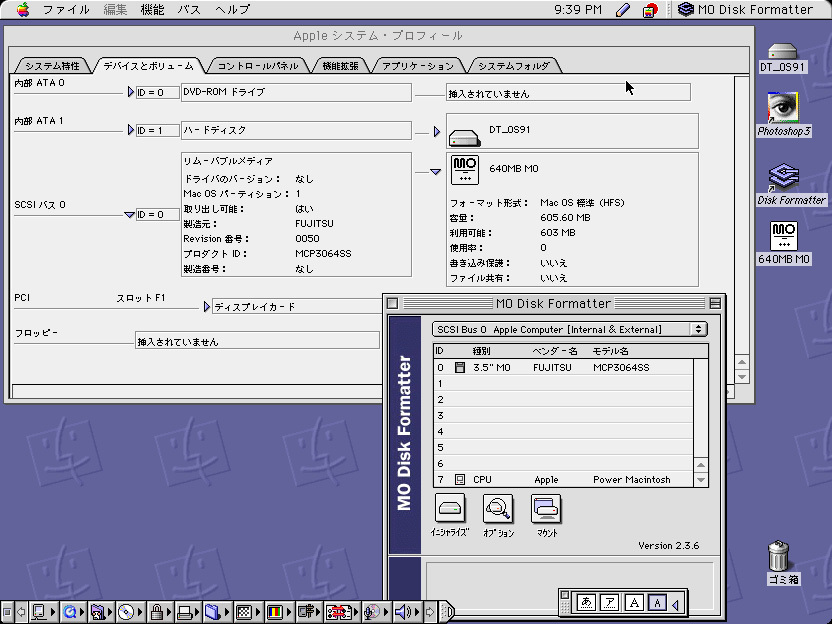The height and width of the screenshot is (624, 832).
Task: Select the FUJITSU MCP3064SS row at ID 0
Action: pyautogui.click(x=563, y=367)
